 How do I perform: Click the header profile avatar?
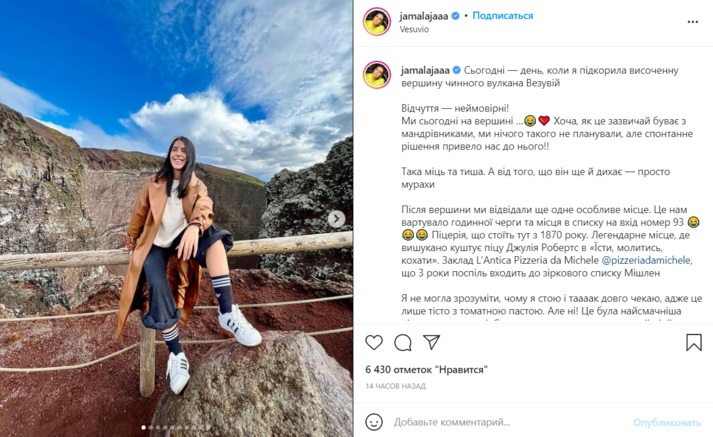pos(377,21)
